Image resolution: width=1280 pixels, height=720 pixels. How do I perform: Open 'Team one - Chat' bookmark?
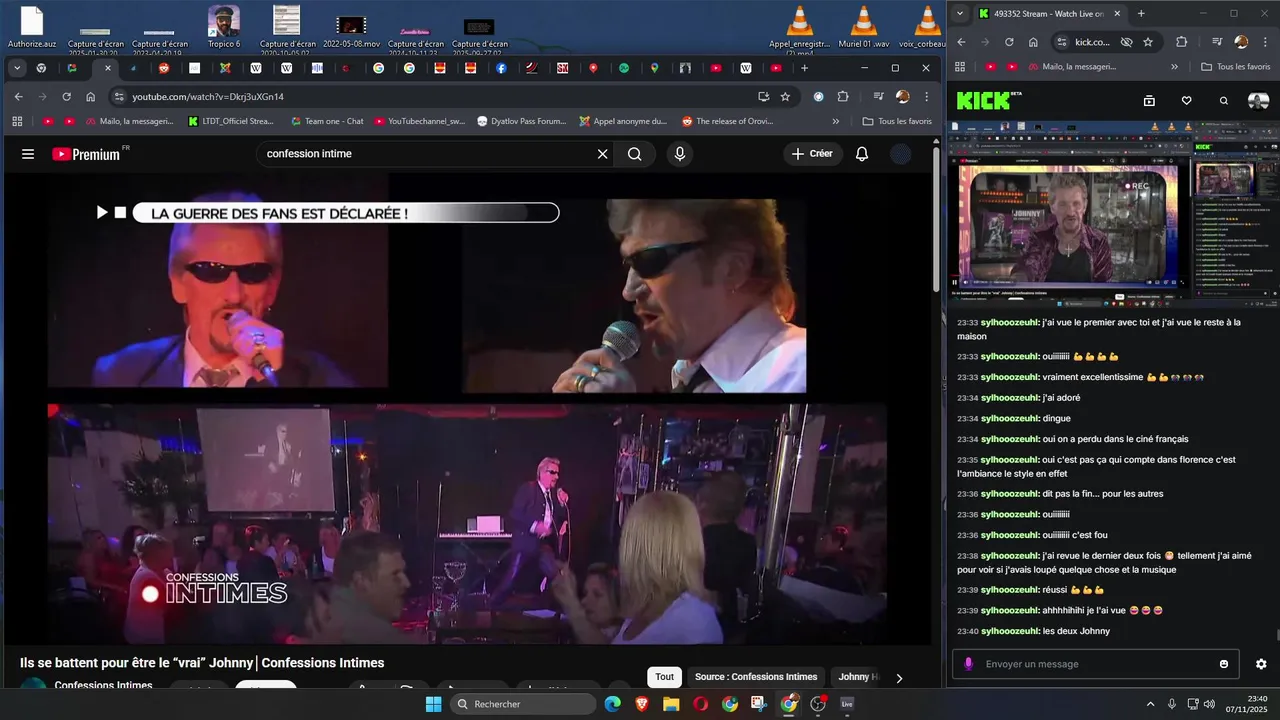coord(327,121)
